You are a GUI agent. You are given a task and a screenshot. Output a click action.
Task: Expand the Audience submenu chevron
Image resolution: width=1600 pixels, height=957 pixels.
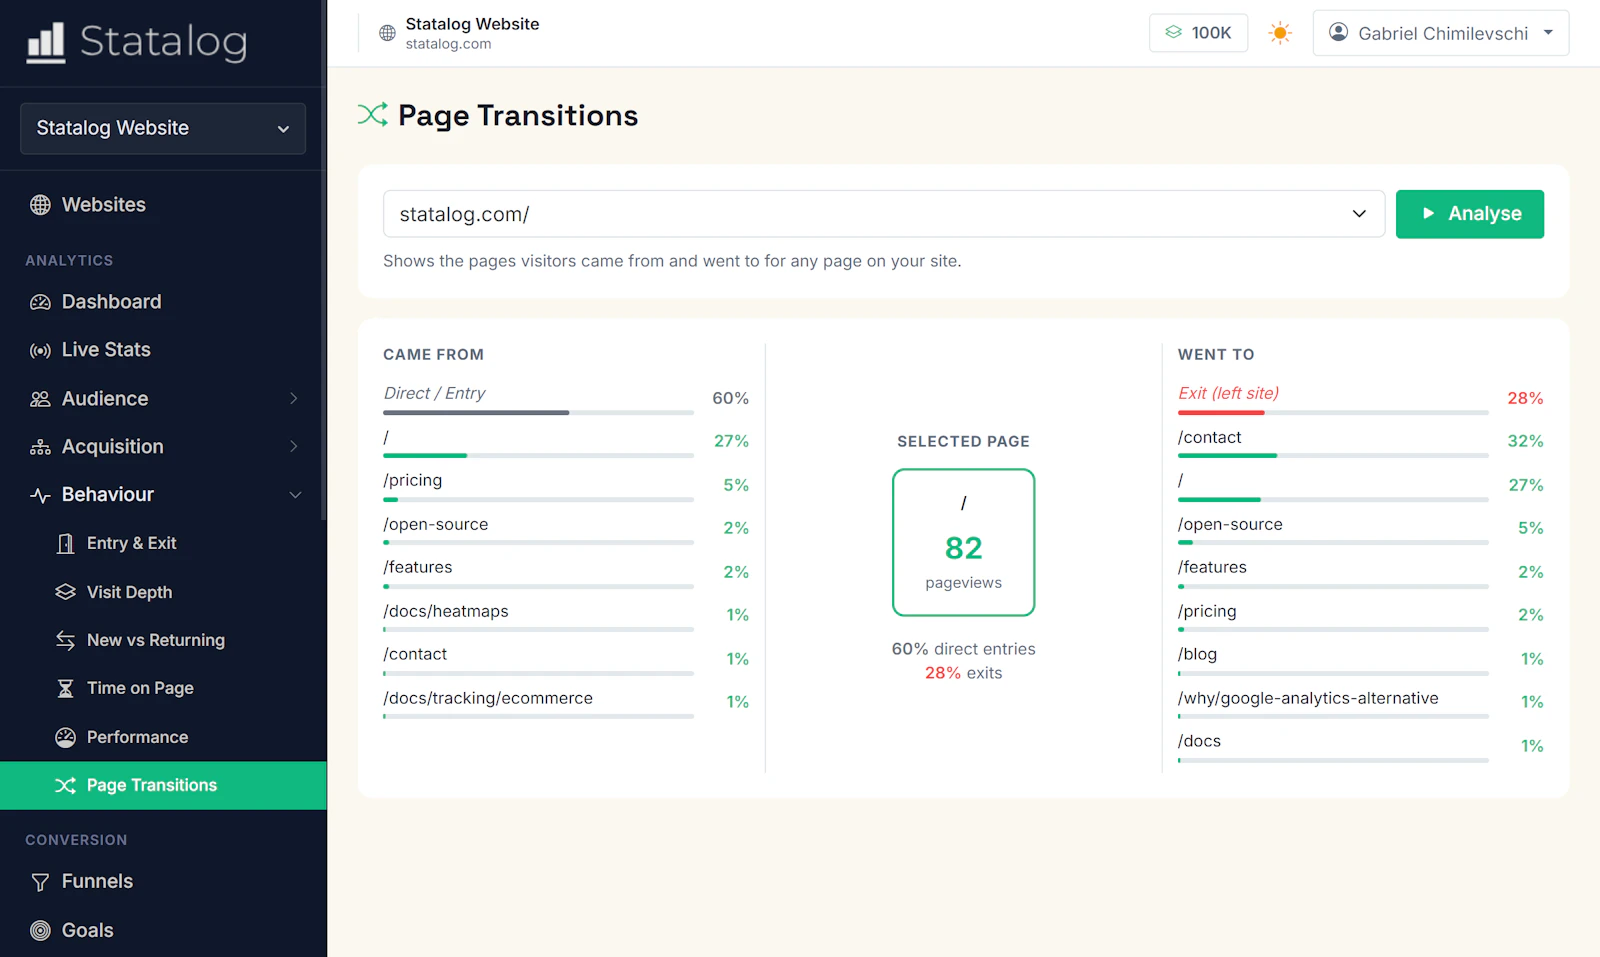click(x=294, y=399)
